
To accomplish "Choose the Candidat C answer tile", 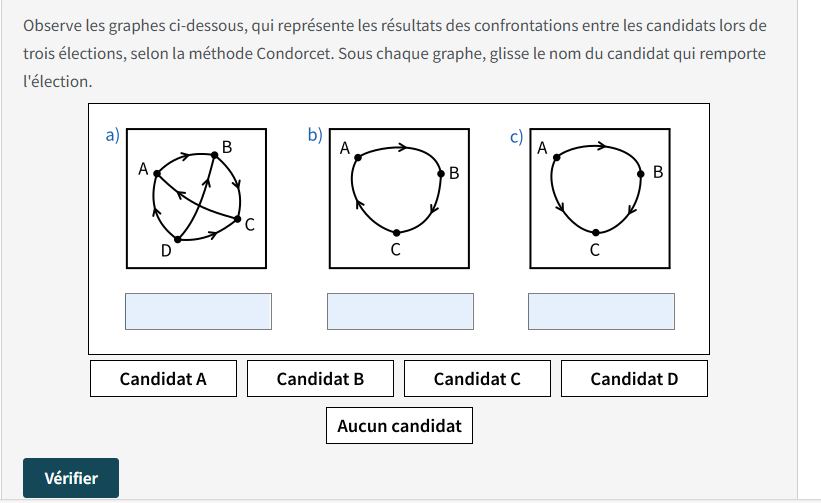I will (477, 379).
